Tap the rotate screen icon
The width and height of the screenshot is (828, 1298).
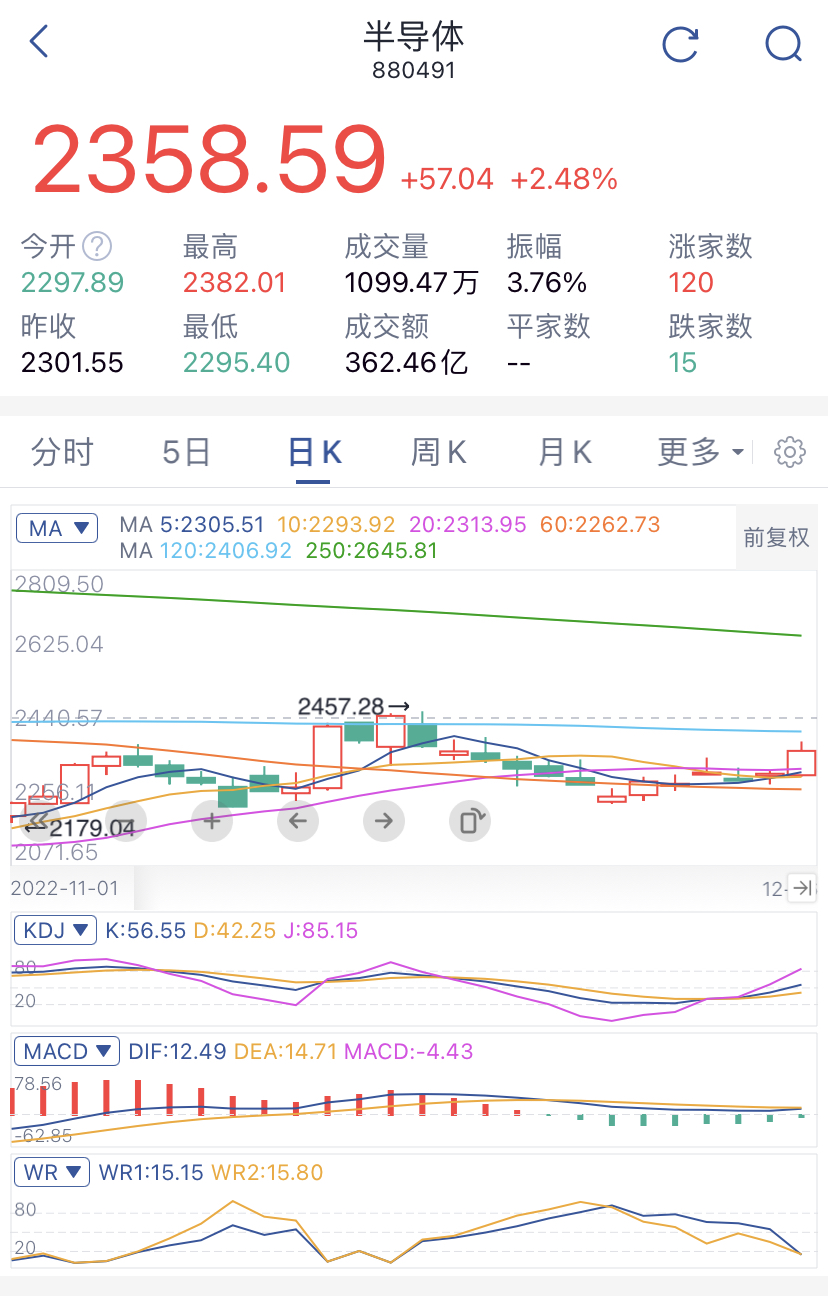pyautogui.click(x=469, y=822)
